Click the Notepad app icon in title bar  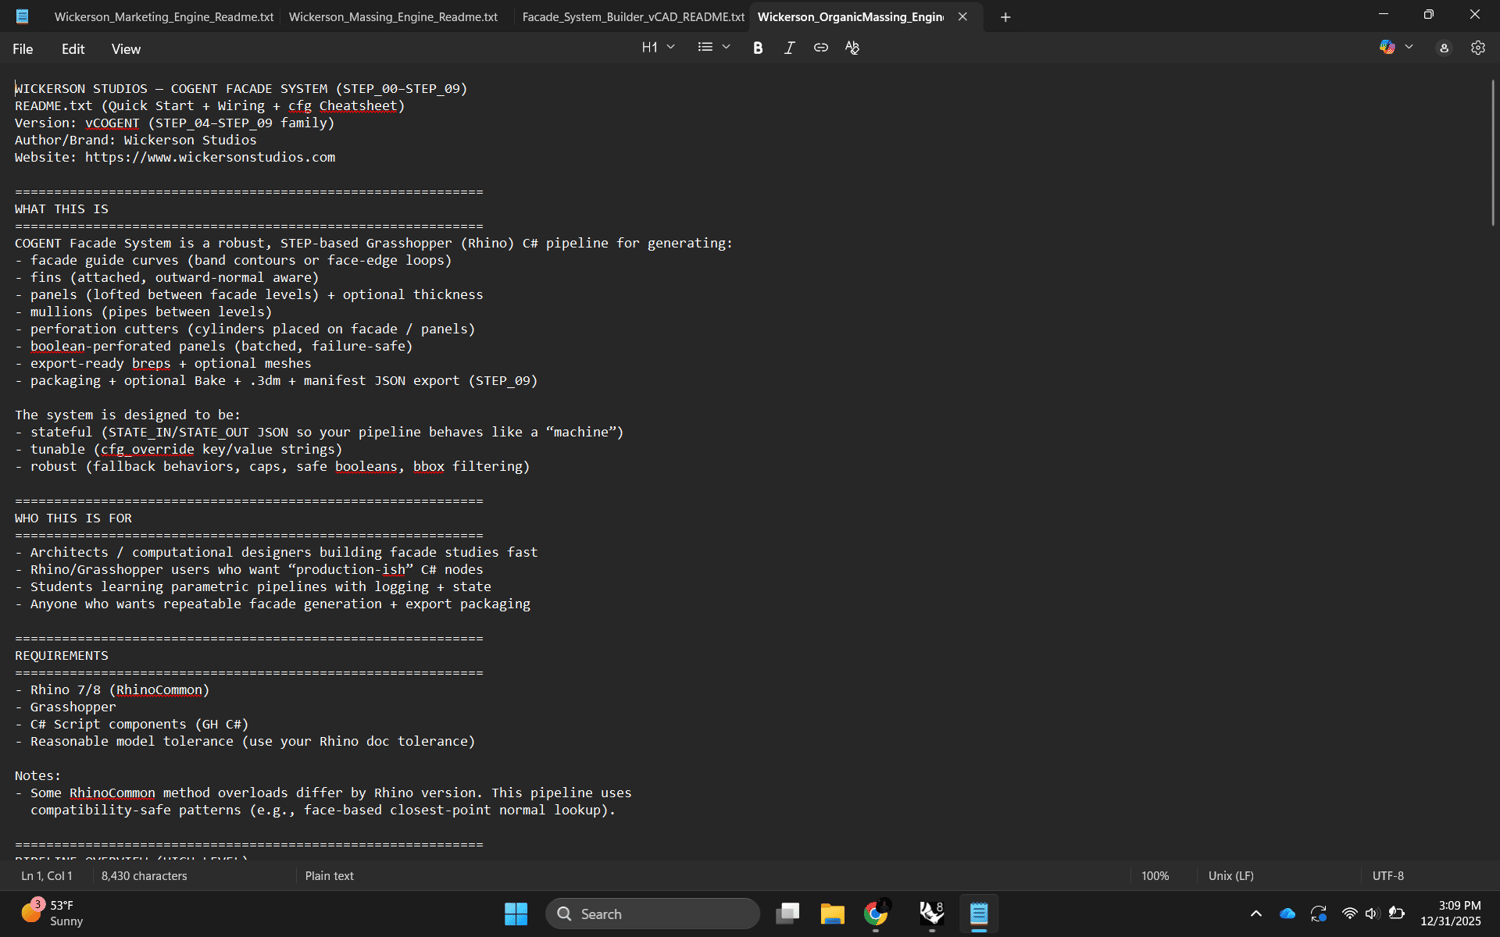(x=22, y=16)
